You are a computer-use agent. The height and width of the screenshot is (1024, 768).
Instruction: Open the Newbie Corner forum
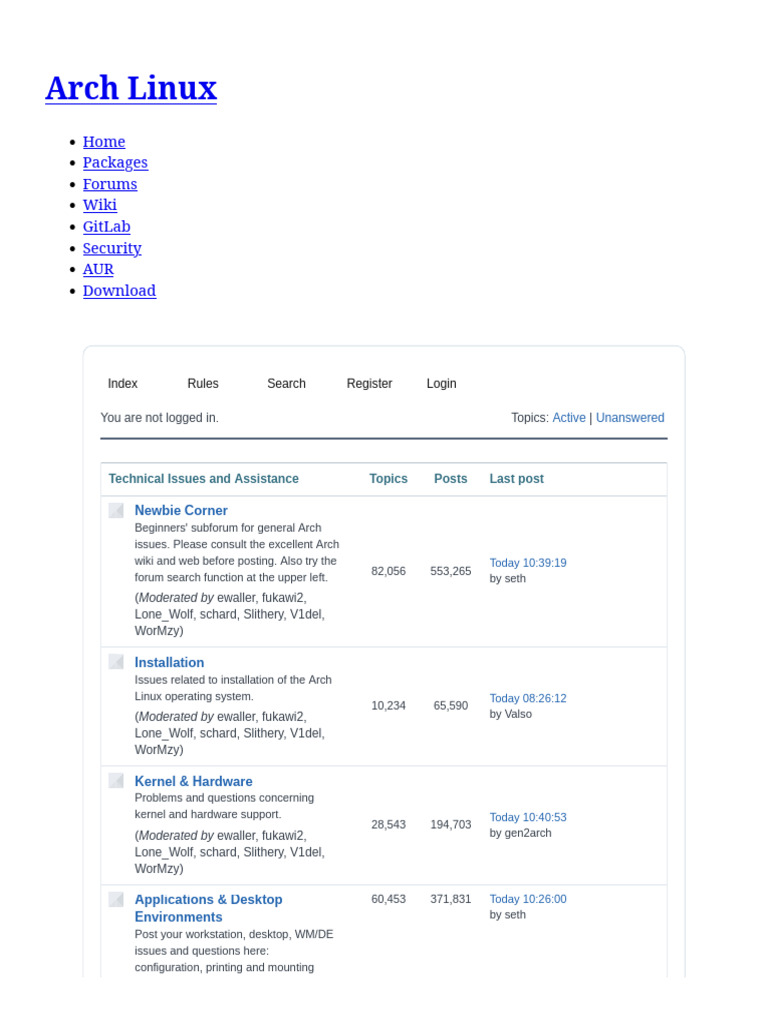pos(181,511)
